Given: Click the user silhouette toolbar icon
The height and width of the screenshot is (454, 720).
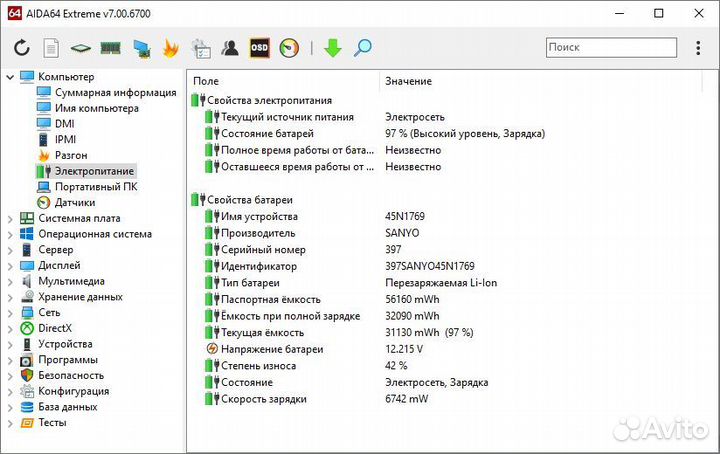Looking at the screenshot, I should (x=230, y=48).
